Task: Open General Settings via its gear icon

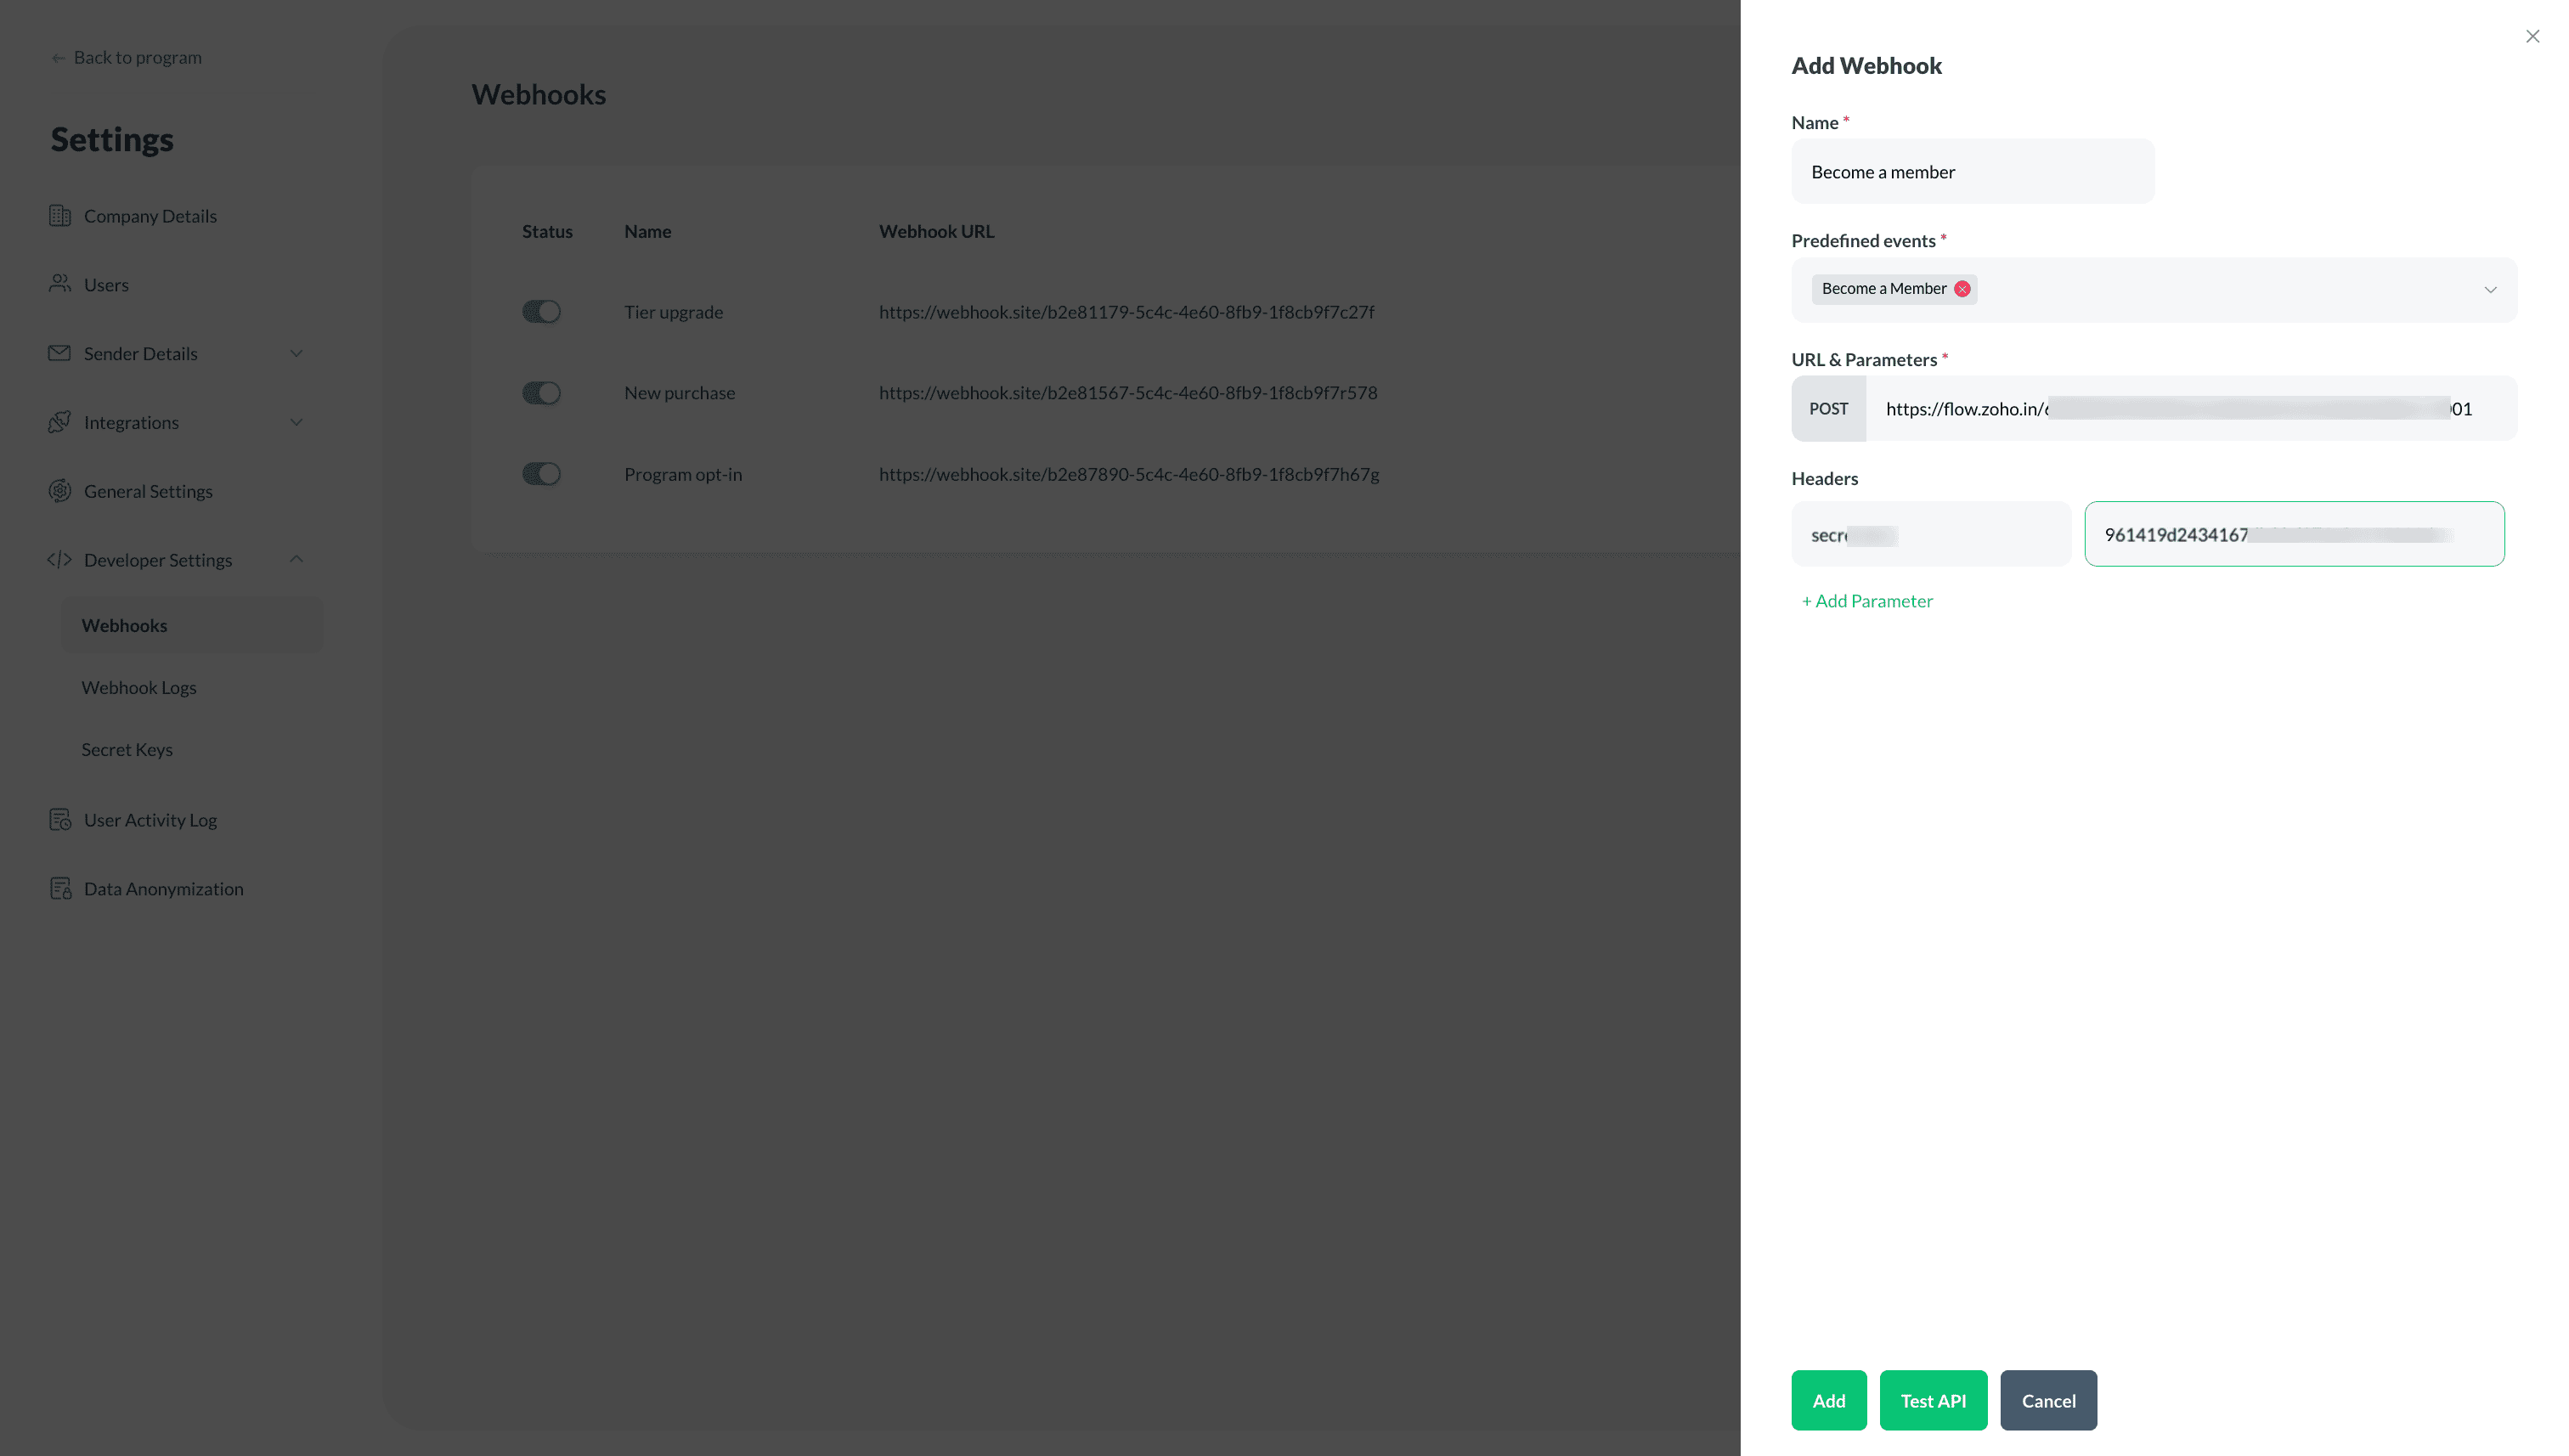Action: pyautogui.click(x=60, y=490)
